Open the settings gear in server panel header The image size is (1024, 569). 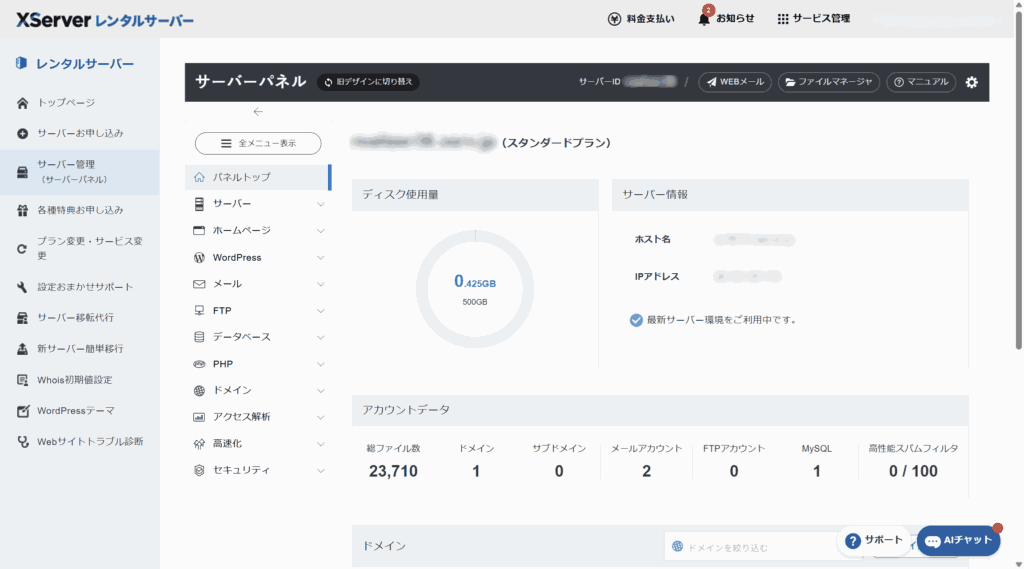[x=971, y=82]
